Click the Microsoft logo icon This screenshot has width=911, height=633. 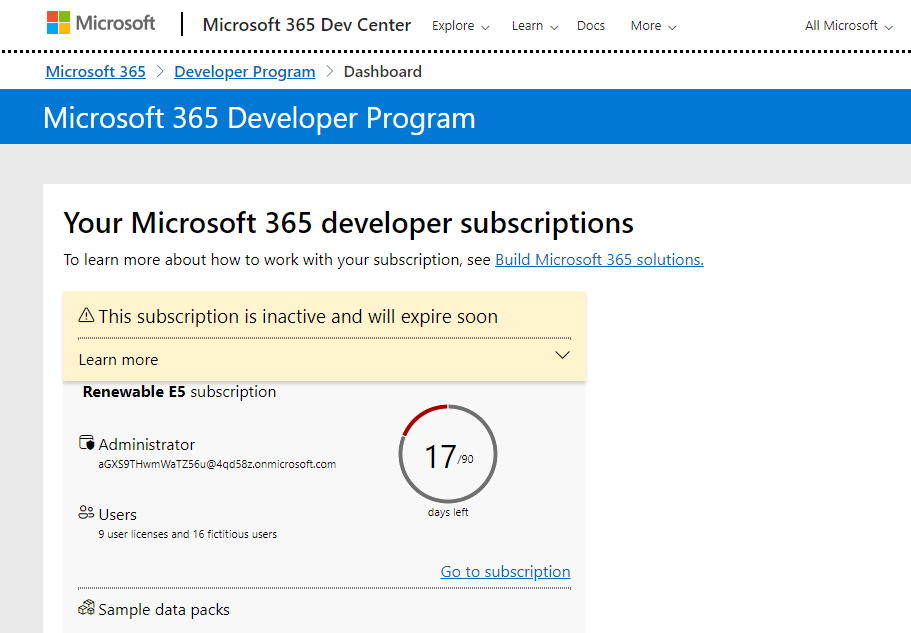point(58,23)
